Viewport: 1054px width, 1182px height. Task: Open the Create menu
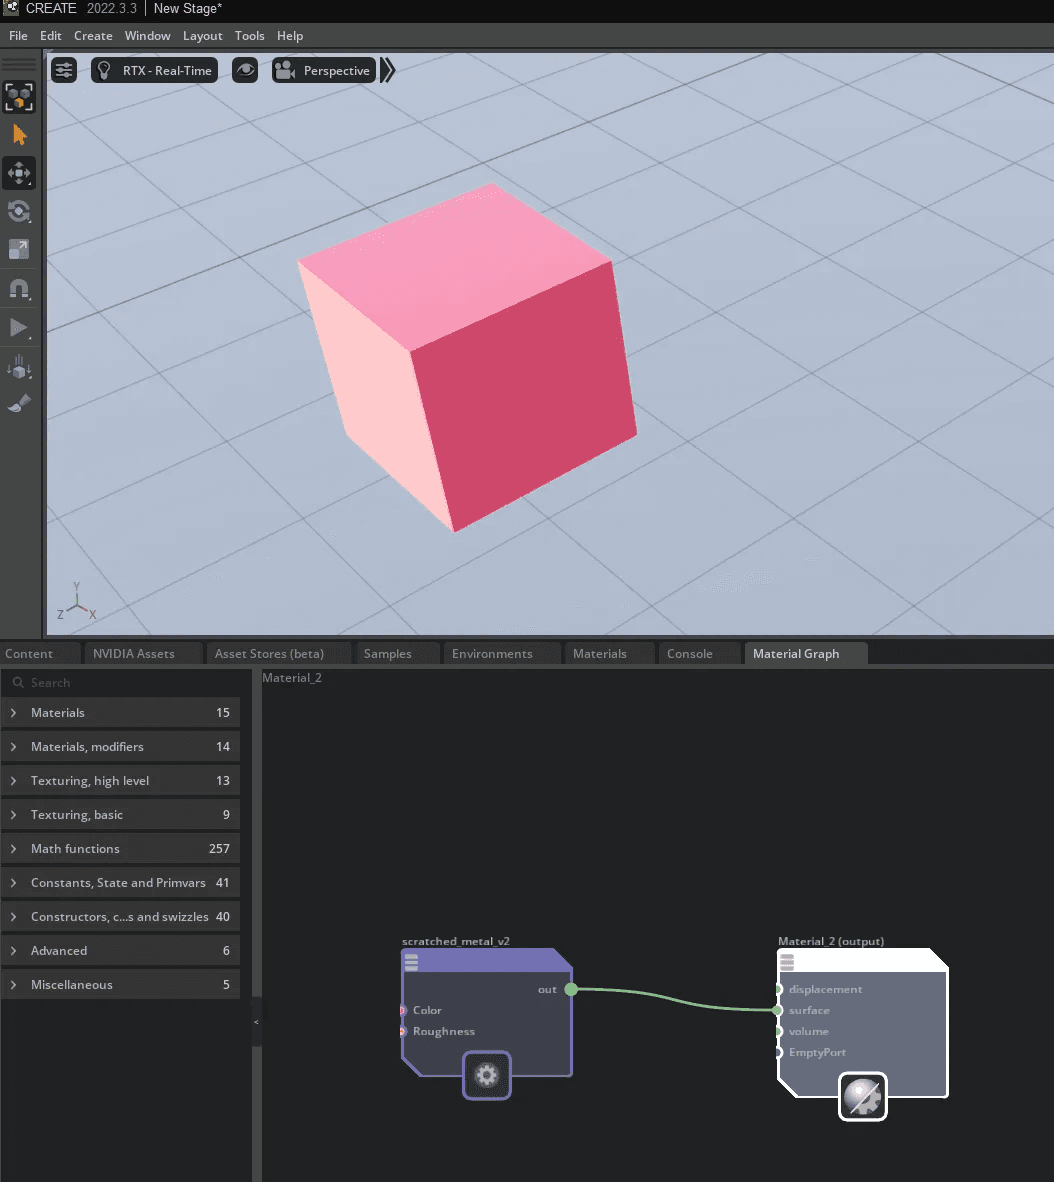pyautogui.click(x=93, y=36)
